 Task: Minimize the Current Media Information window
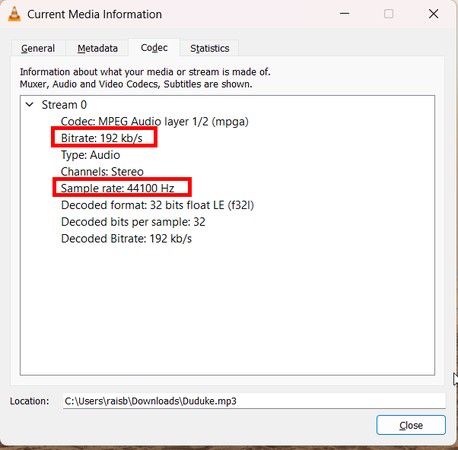pos(345,14)
